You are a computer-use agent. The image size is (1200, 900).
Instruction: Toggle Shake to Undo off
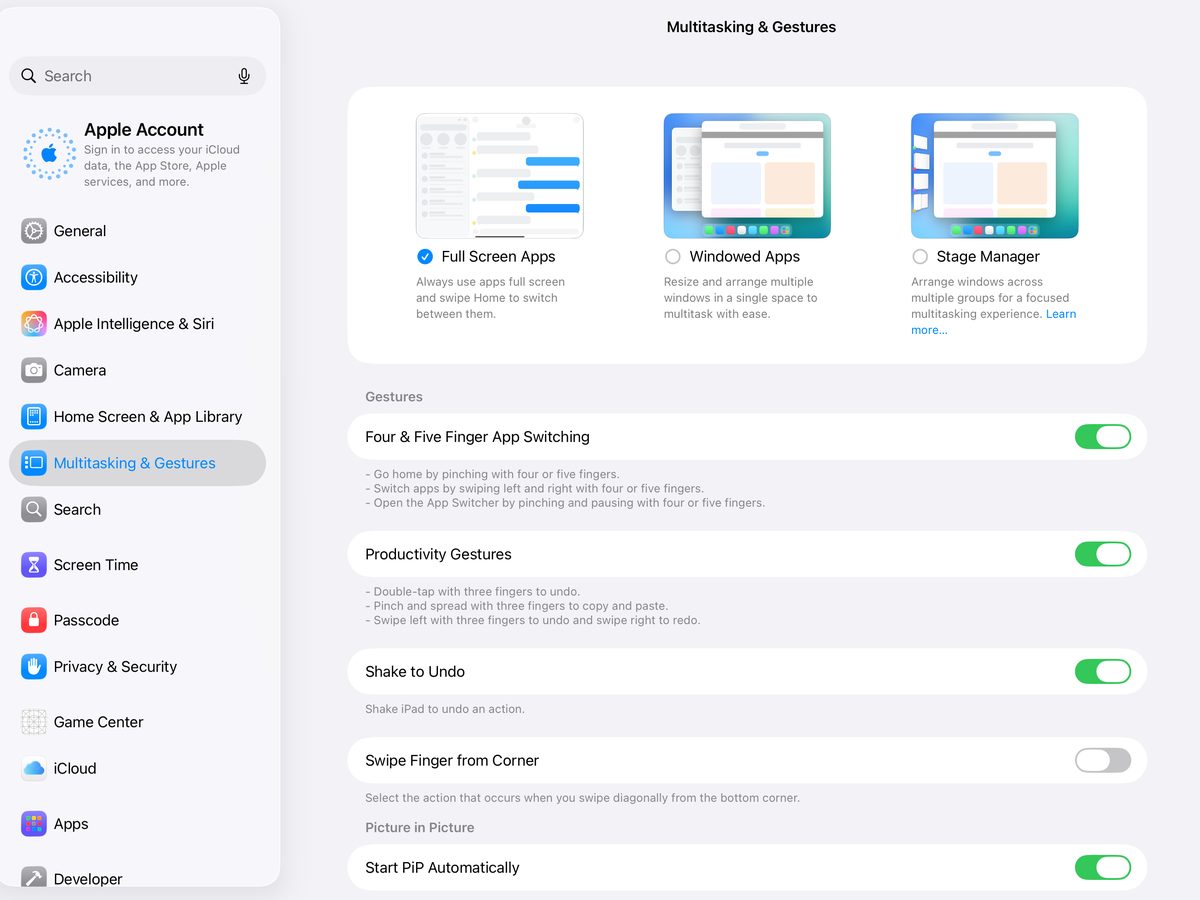pos(1103,671)
